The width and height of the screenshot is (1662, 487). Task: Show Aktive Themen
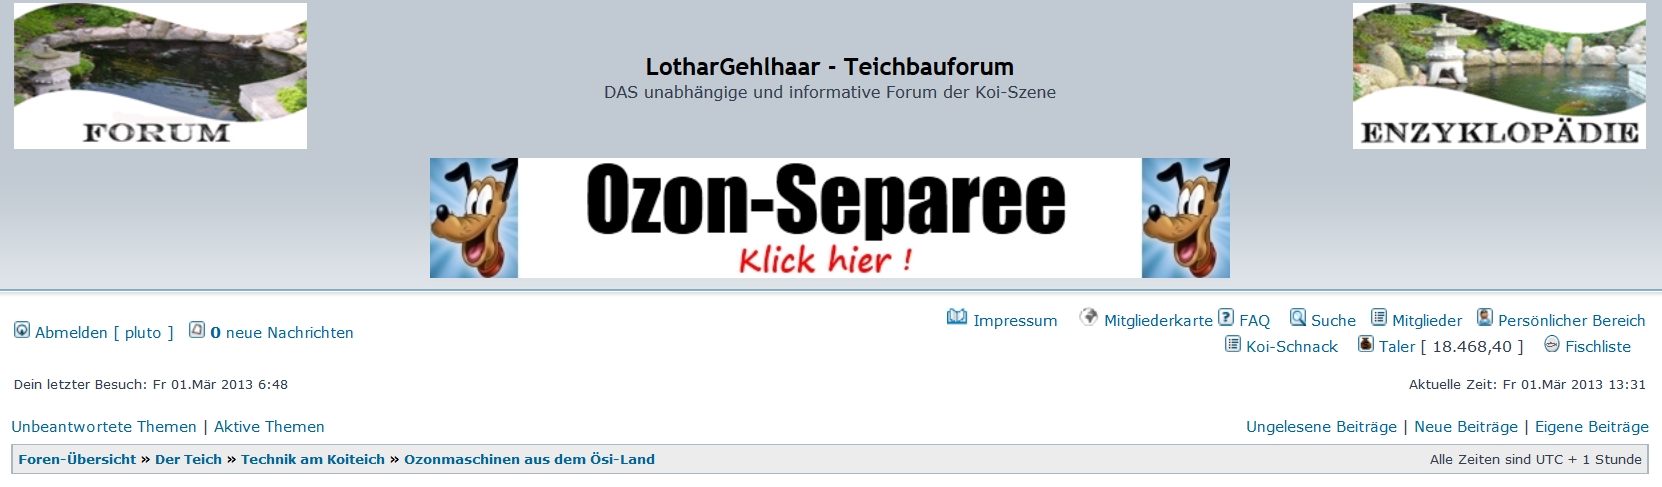[269, 427]
